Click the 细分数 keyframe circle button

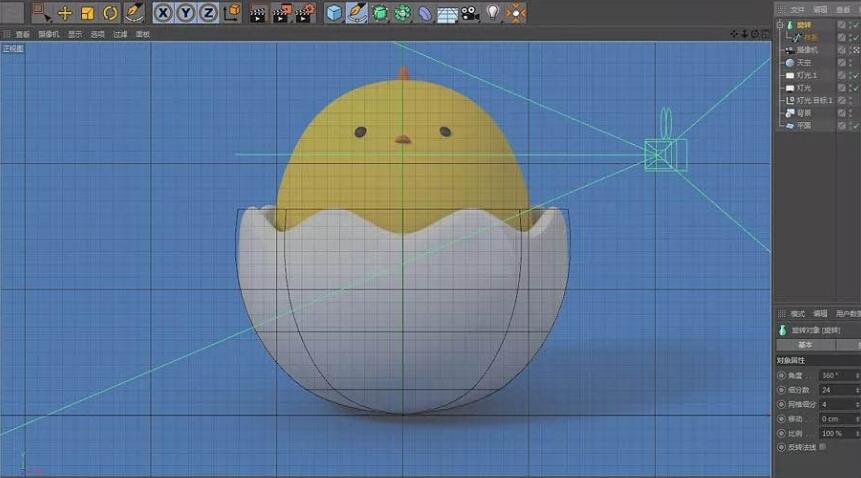point(781,390)
